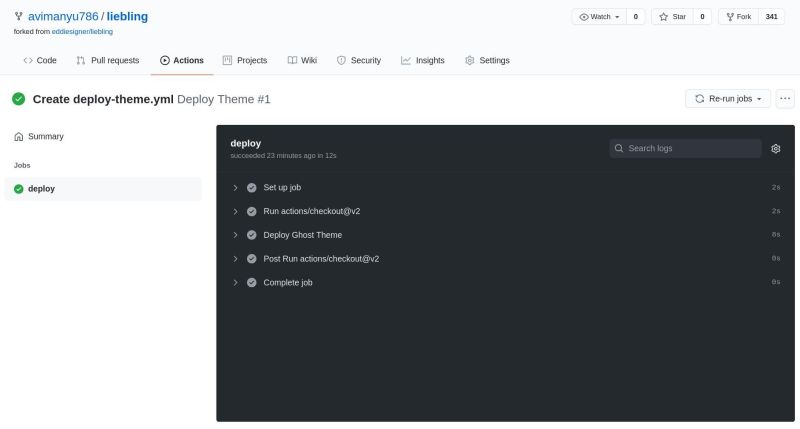Click the deploy heading in log panel
Screen dimensions: 800x429
coord(245,143)
